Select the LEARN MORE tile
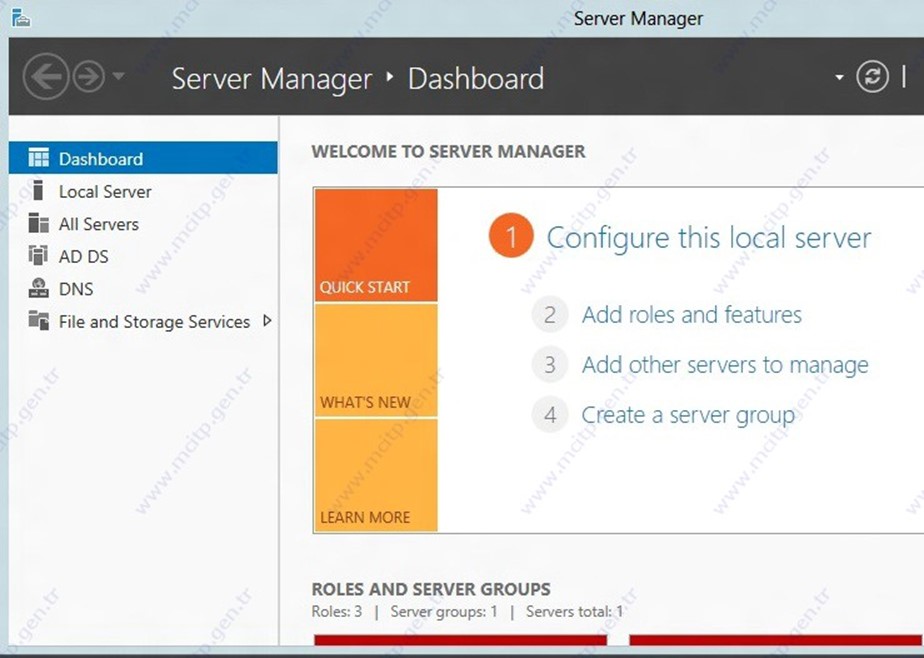 tap(376, 475)
